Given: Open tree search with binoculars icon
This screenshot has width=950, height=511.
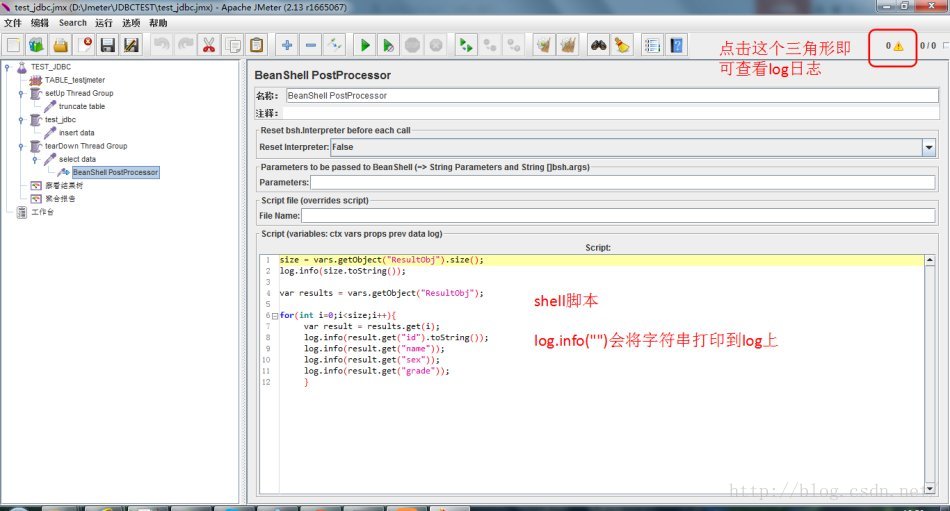Looking at the screenshot, I should point(599,45).
